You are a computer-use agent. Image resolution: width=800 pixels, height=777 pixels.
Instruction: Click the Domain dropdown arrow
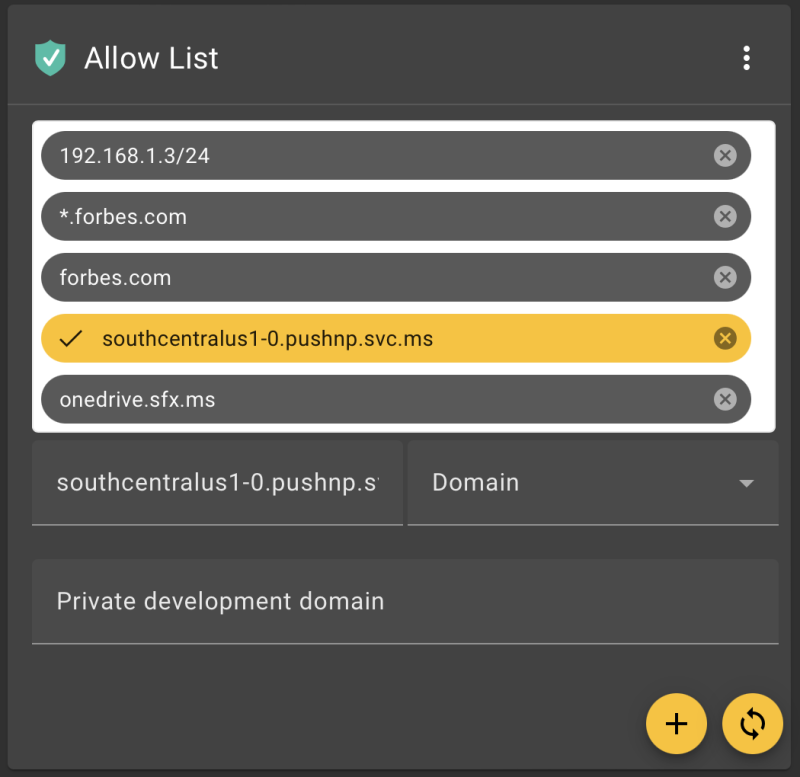point(746,483)
